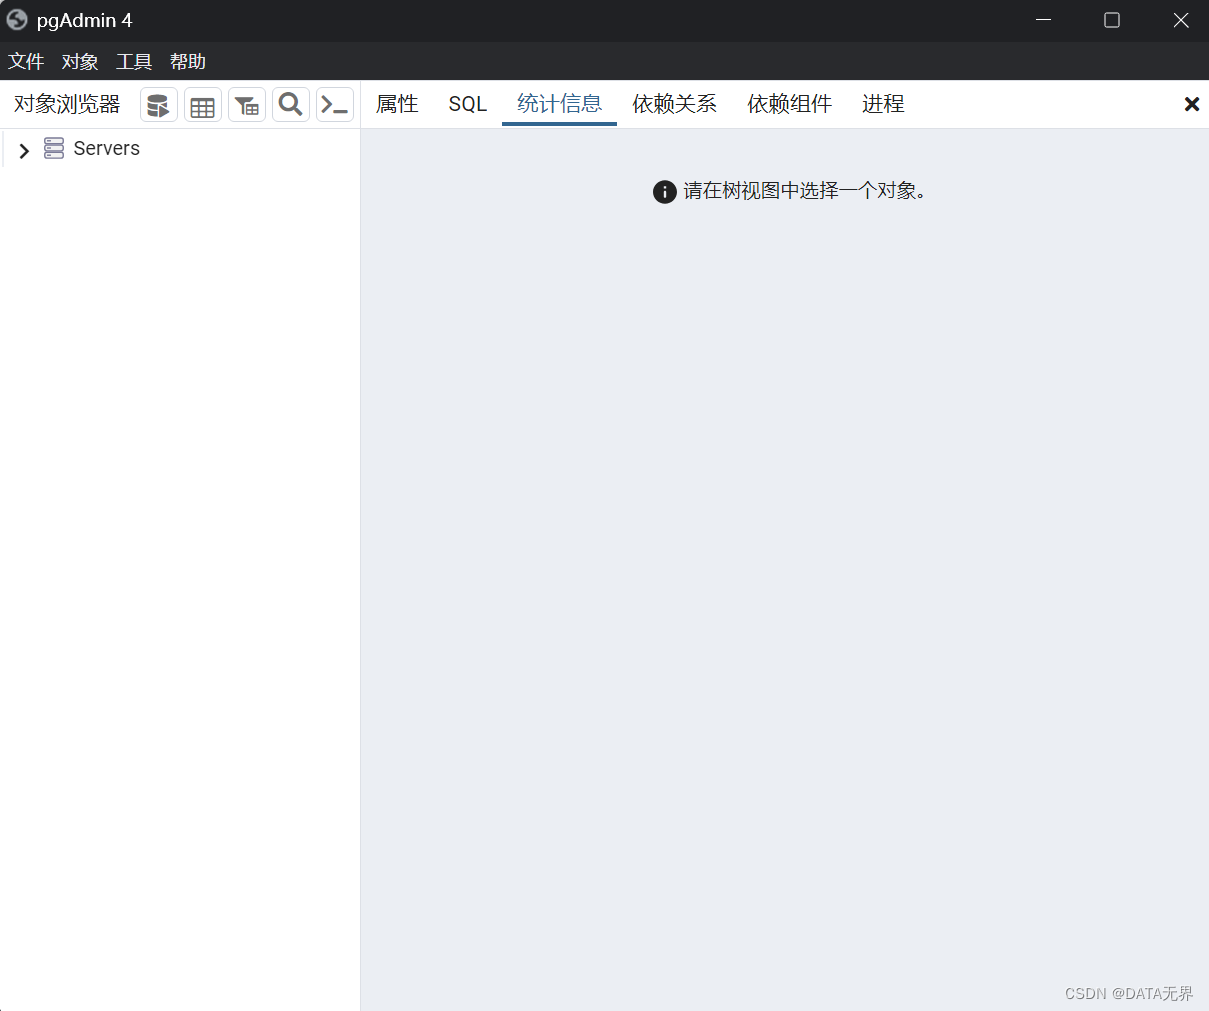The height and width of the screenshot is (1011, 1209).
Task: Minimize the pgAdmin 4 window
Action: [1043, 20]
